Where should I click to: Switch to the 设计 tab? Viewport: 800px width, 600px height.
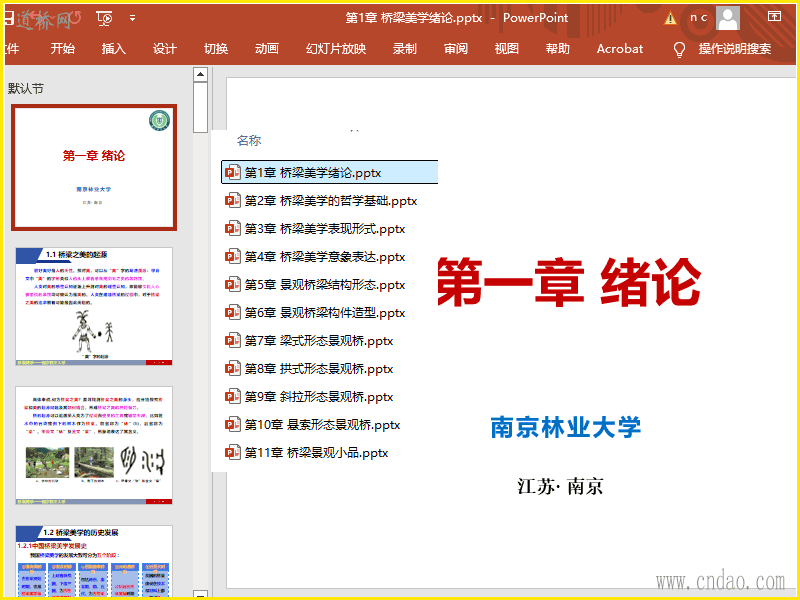(x=164, y=49)
